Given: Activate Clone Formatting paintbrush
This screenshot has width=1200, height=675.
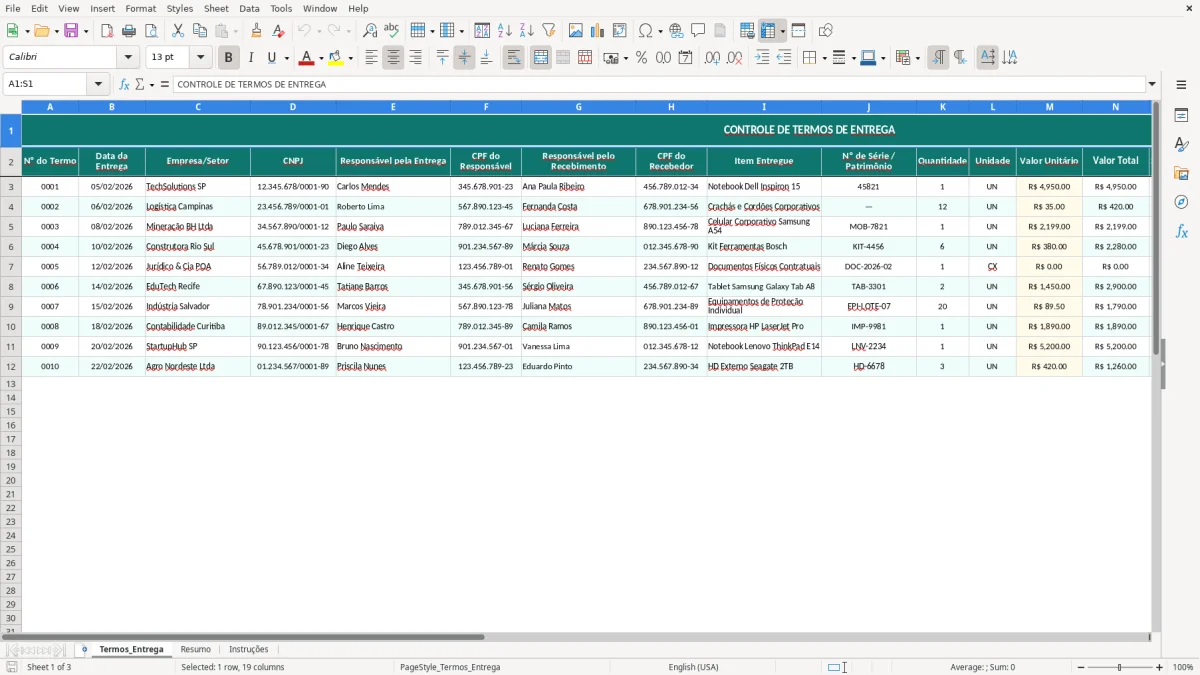Looking at the screenshot, I should pyautogui.click(x=256, y=31).
